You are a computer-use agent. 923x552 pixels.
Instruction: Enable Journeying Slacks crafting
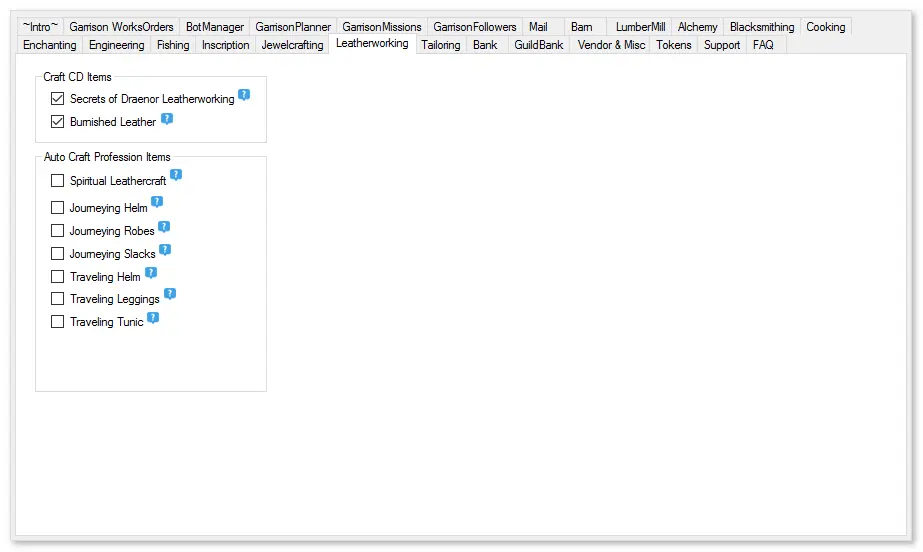click(x=57, y=253)
